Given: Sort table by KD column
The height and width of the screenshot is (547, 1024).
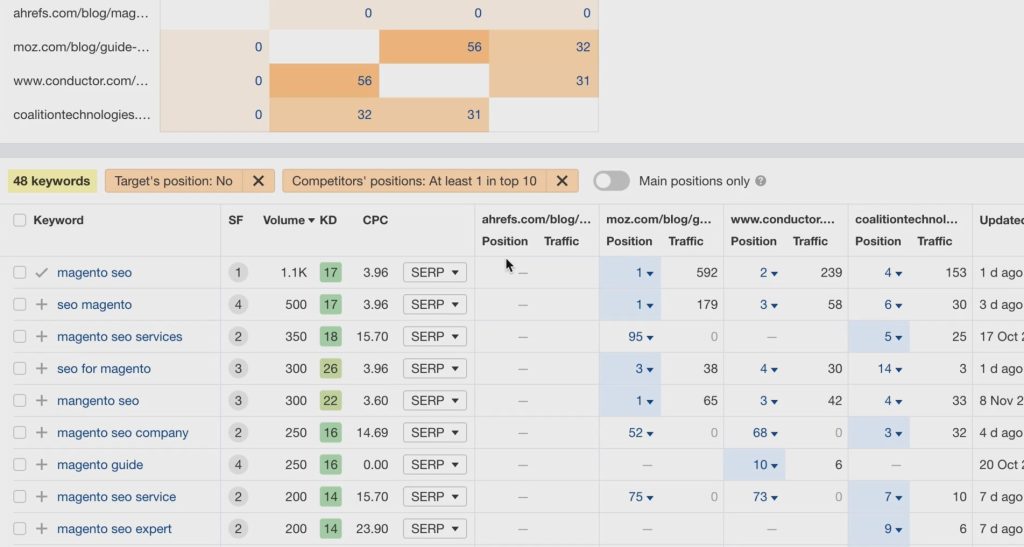Looking at the screenshot, I should click(328, 220).
